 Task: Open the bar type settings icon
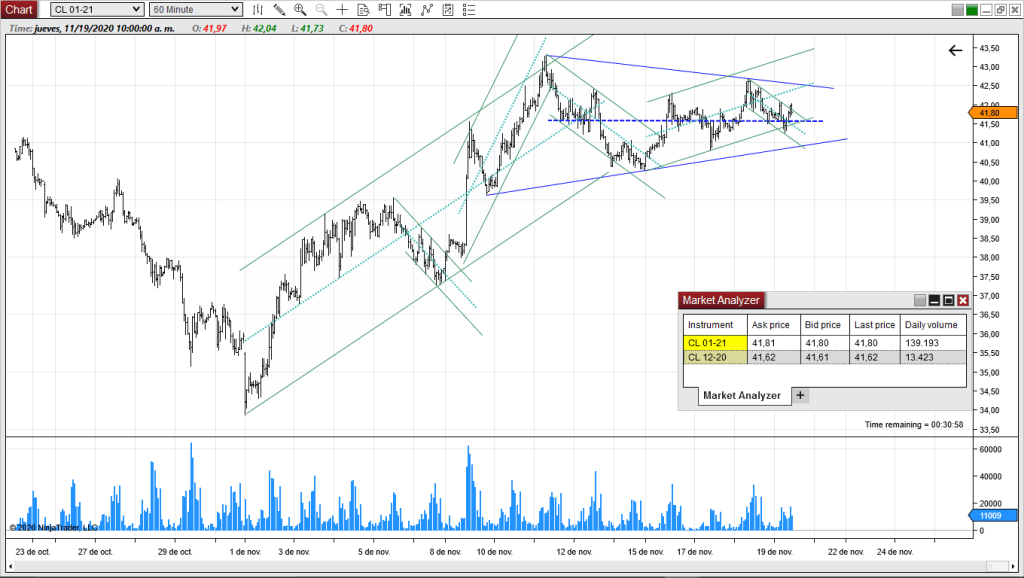[258, 9]
